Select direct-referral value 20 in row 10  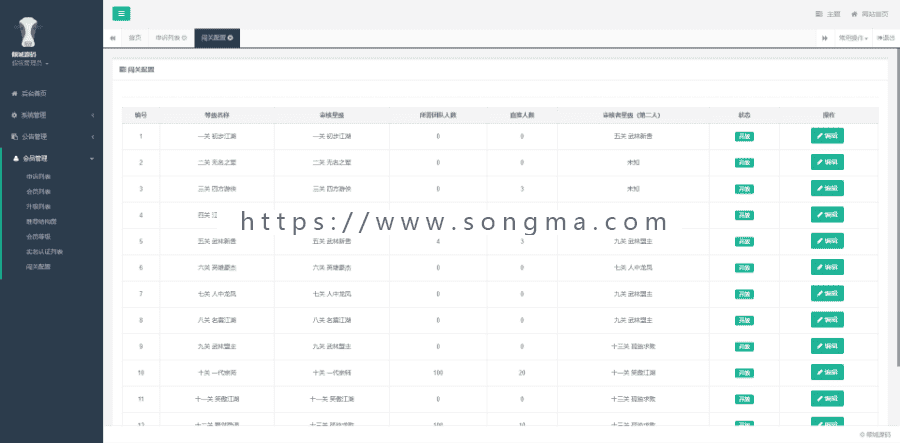[522, 373]
